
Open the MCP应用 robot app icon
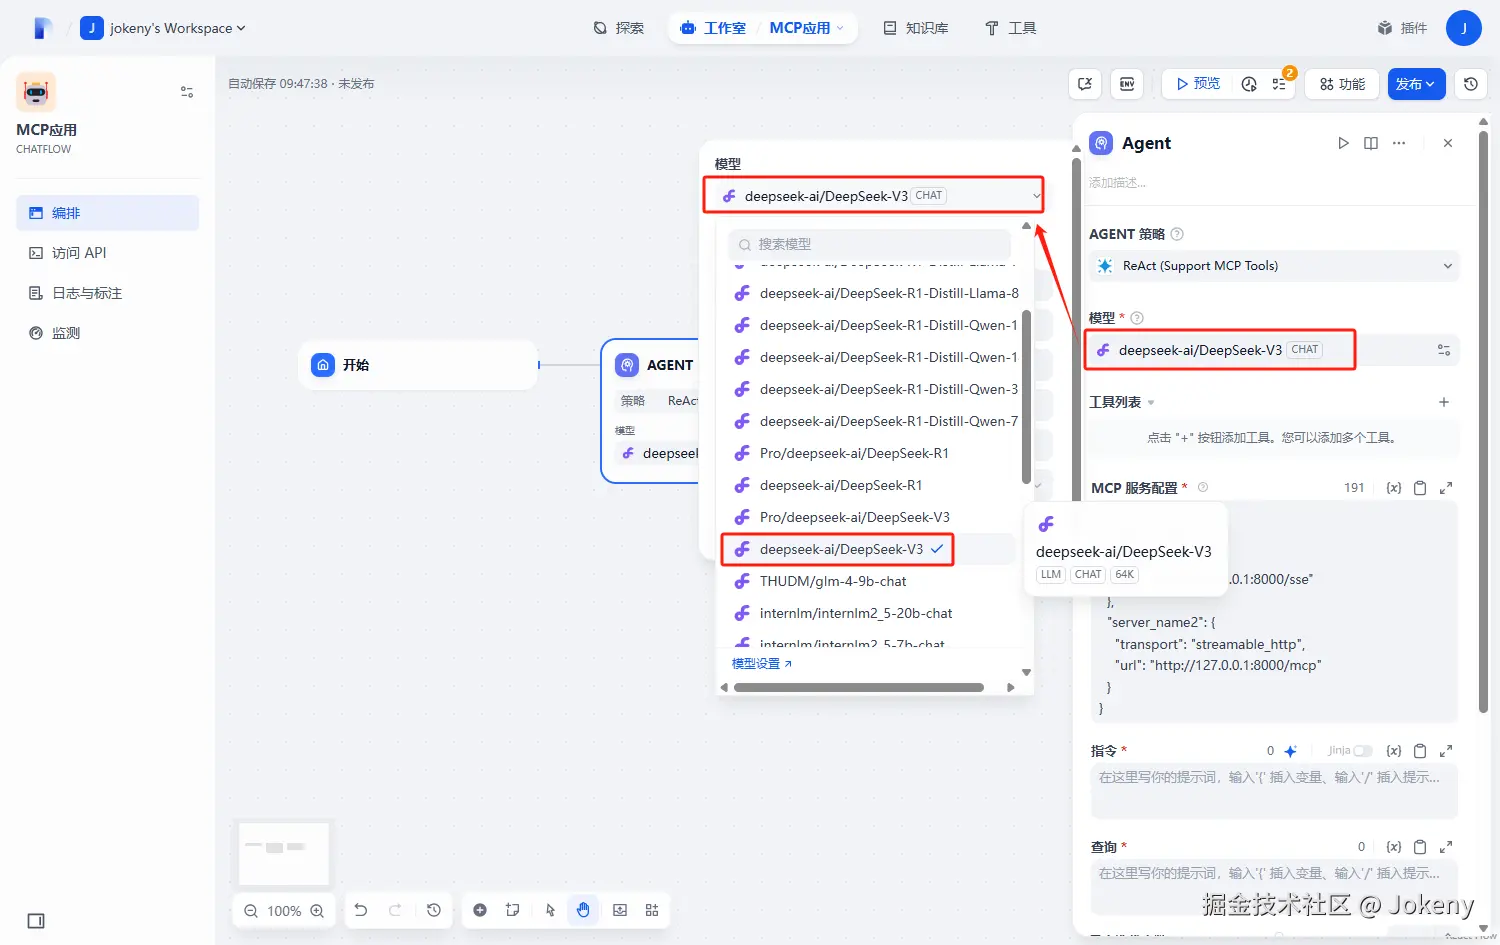click(36, 92)
